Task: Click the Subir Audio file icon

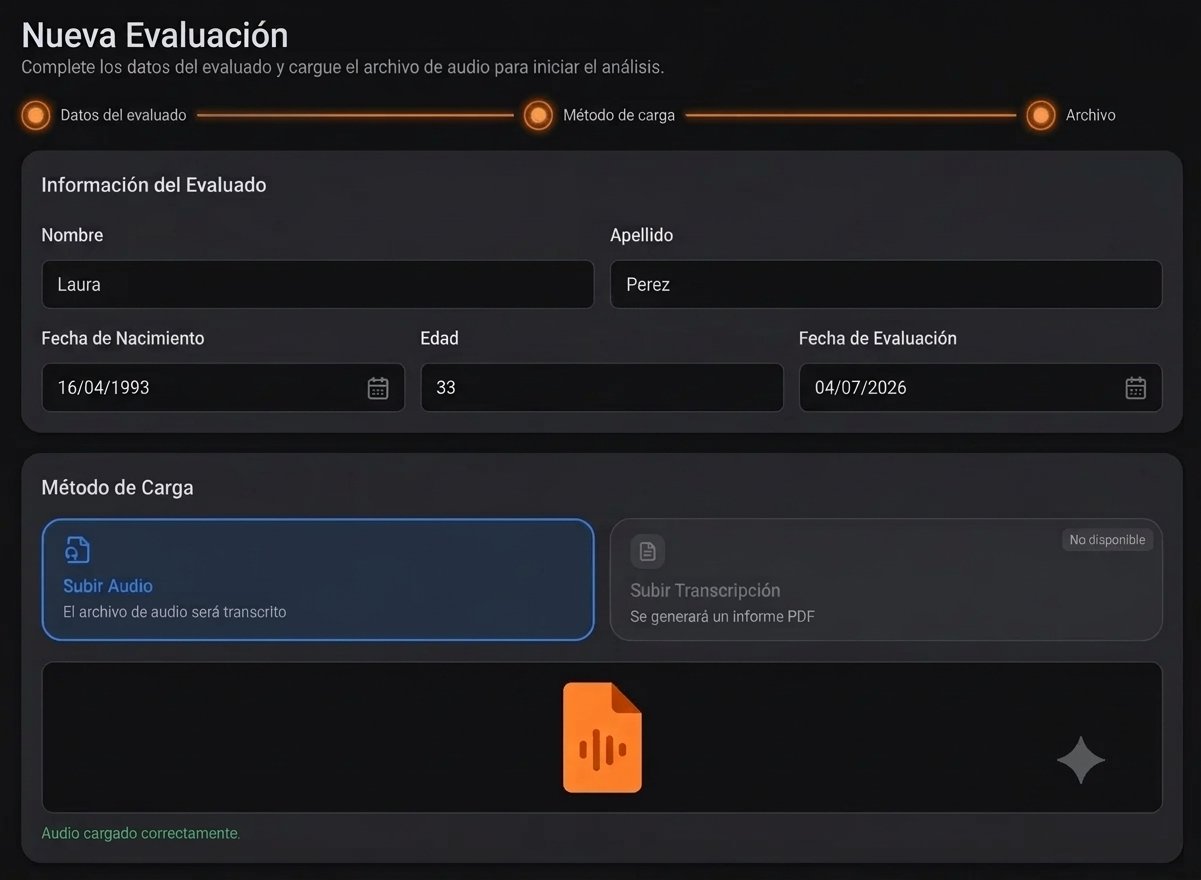Action: coord(77,550)
